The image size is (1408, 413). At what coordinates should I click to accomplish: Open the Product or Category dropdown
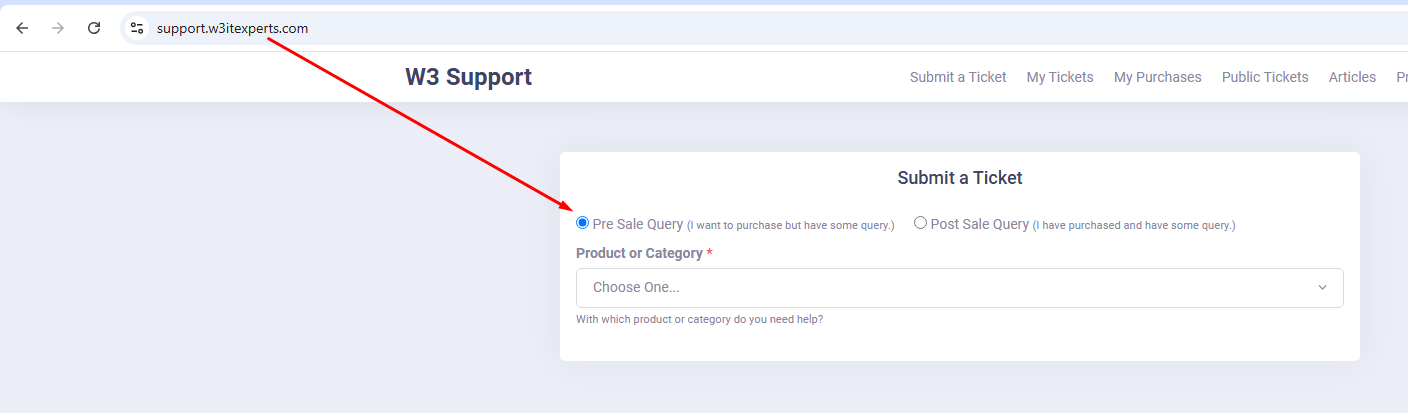(x=960, y=288)
